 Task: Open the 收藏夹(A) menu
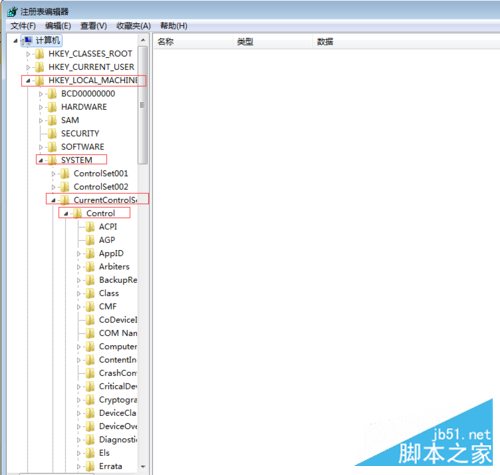pyautogui.click(x=133, y=26)
